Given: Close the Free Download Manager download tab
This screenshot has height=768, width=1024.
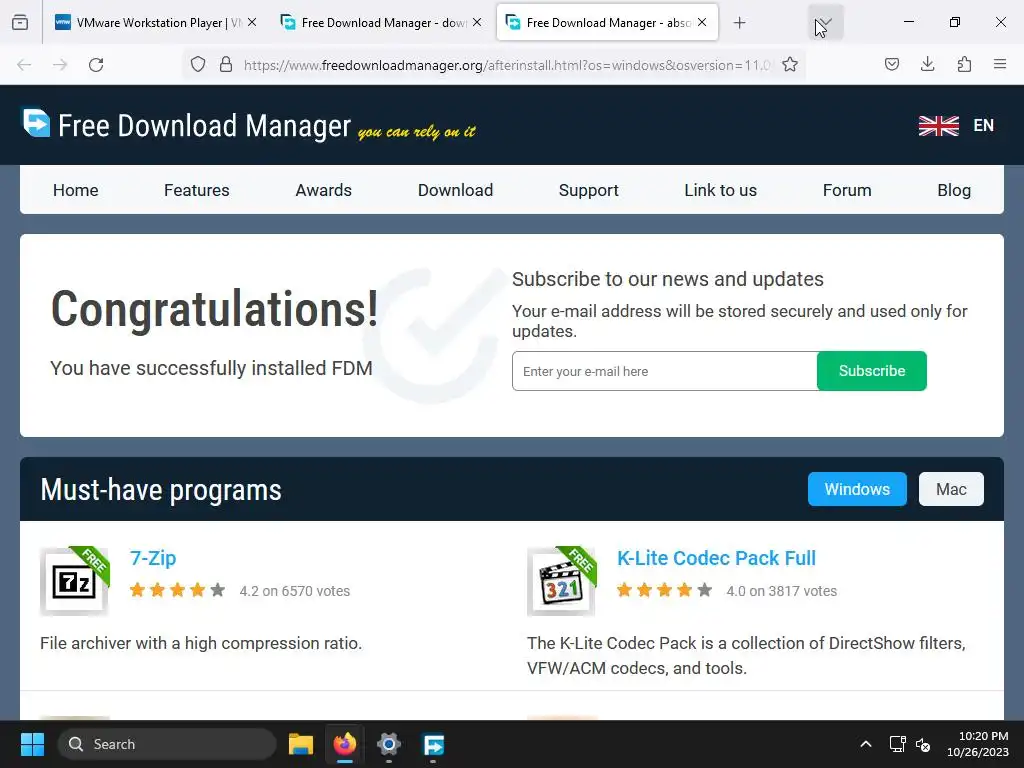Looking at the screenshot, I should click(x=477, y=22).
